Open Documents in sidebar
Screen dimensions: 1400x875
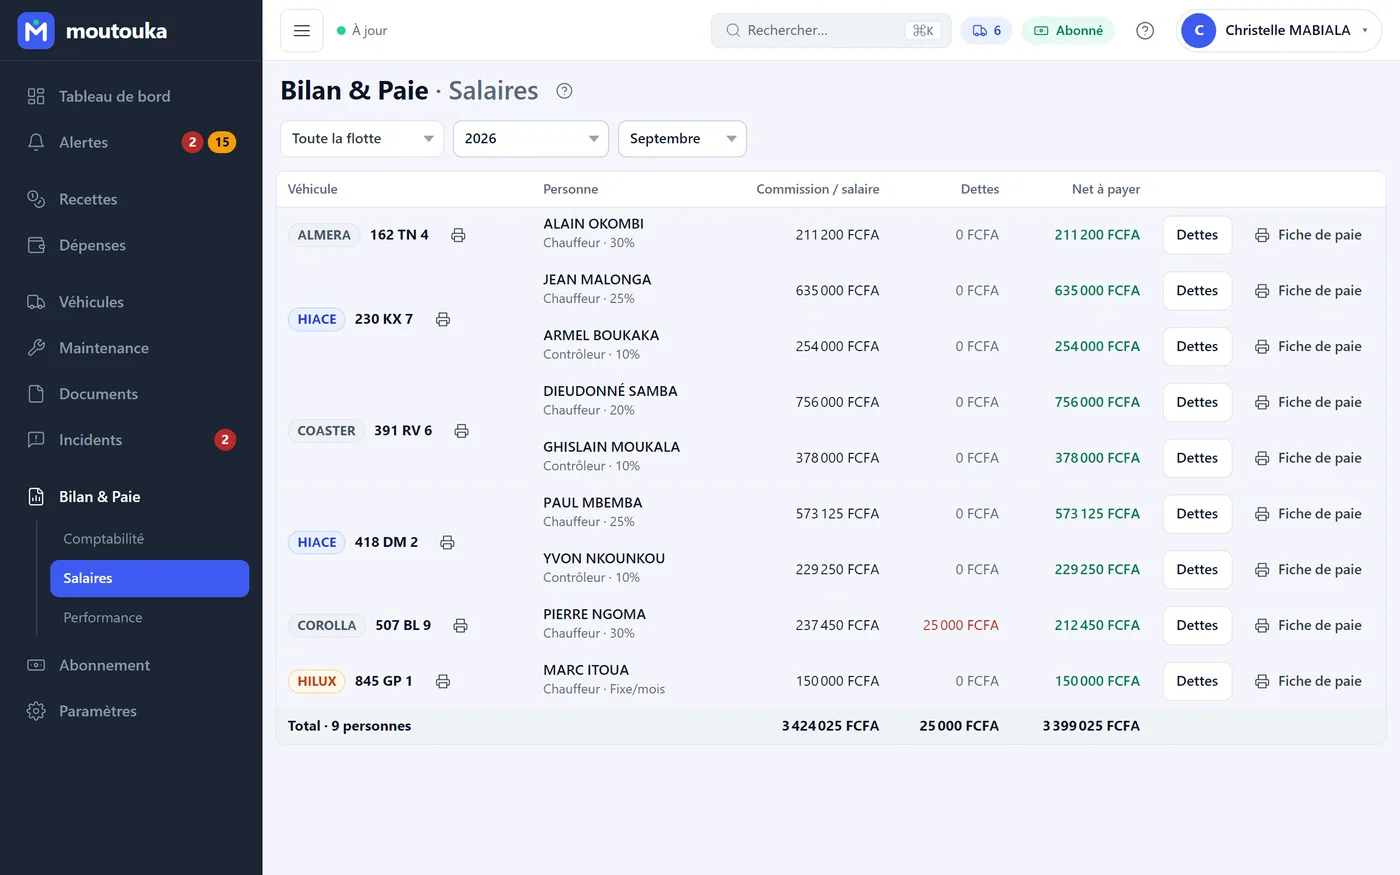point(131,394)
